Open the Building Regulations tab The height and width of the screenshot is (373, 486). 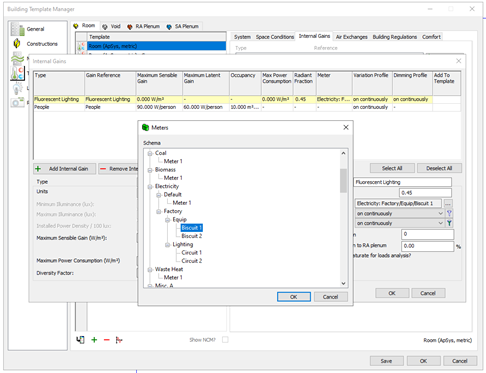coord(395,37)
